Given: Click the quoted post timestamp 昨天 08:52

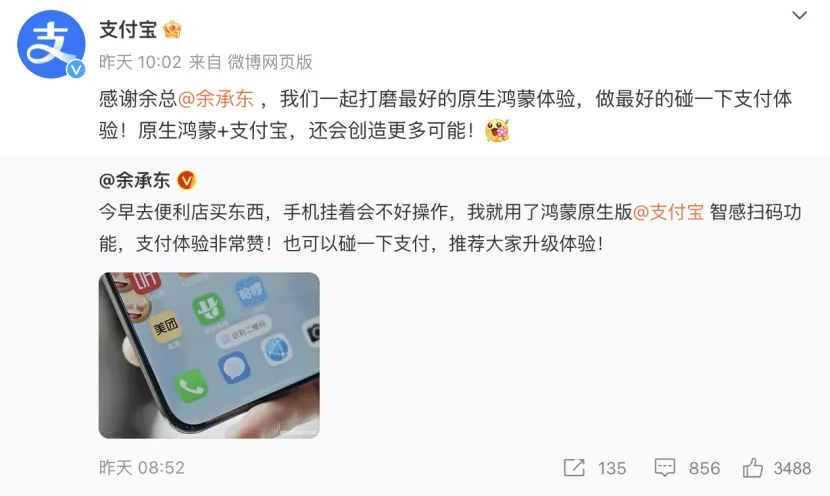Looking at the screenshot, I should click(x=142, y=468).
